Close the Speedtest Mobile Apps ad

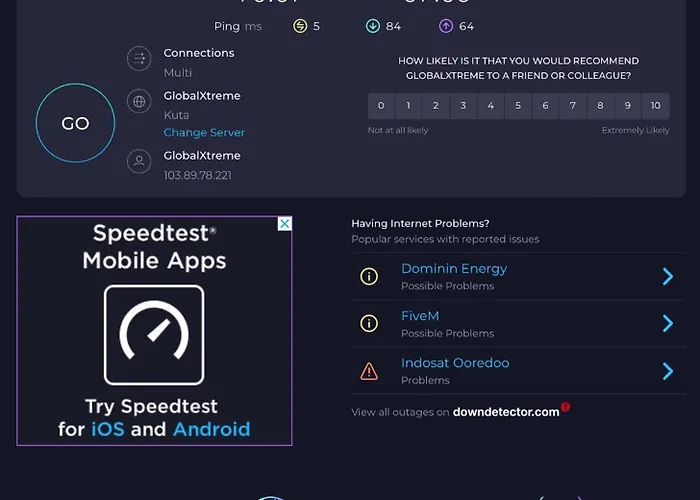(285, 224)
